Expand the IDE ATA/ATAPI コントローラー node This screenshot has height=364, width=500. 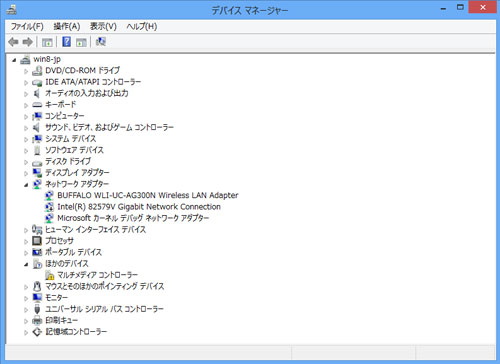tap(26, 83)
